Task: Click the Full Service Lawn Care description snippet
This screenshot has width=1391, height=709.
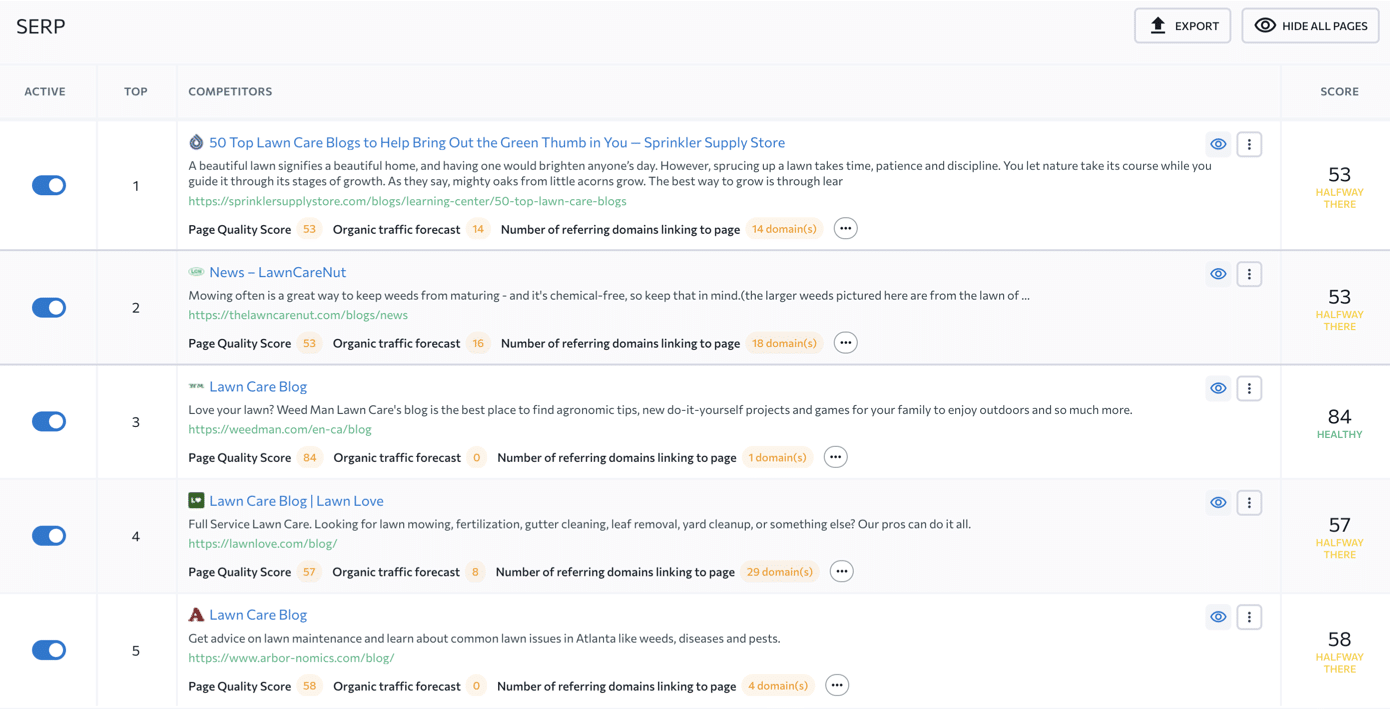Action: pos(579,524)
